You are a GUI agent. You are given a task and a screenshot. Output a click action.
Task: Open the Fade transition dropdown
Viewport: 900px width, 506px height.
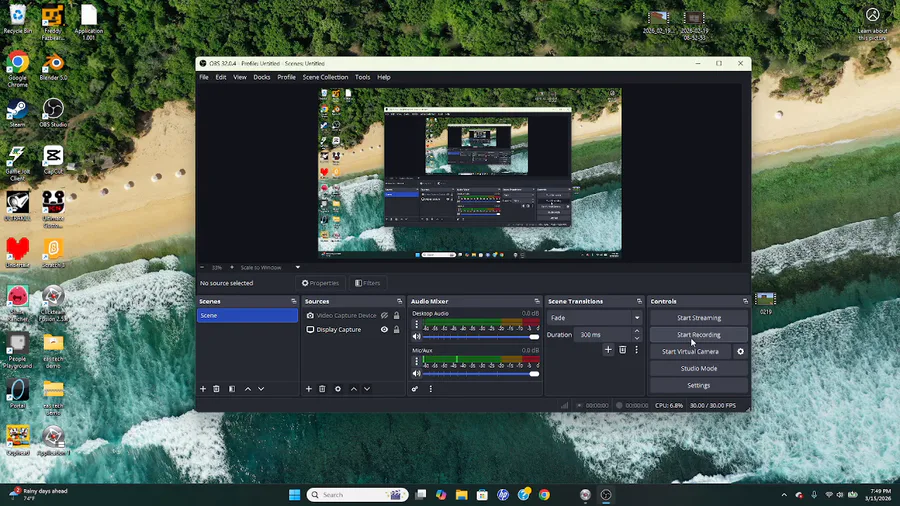click(594, 318)
